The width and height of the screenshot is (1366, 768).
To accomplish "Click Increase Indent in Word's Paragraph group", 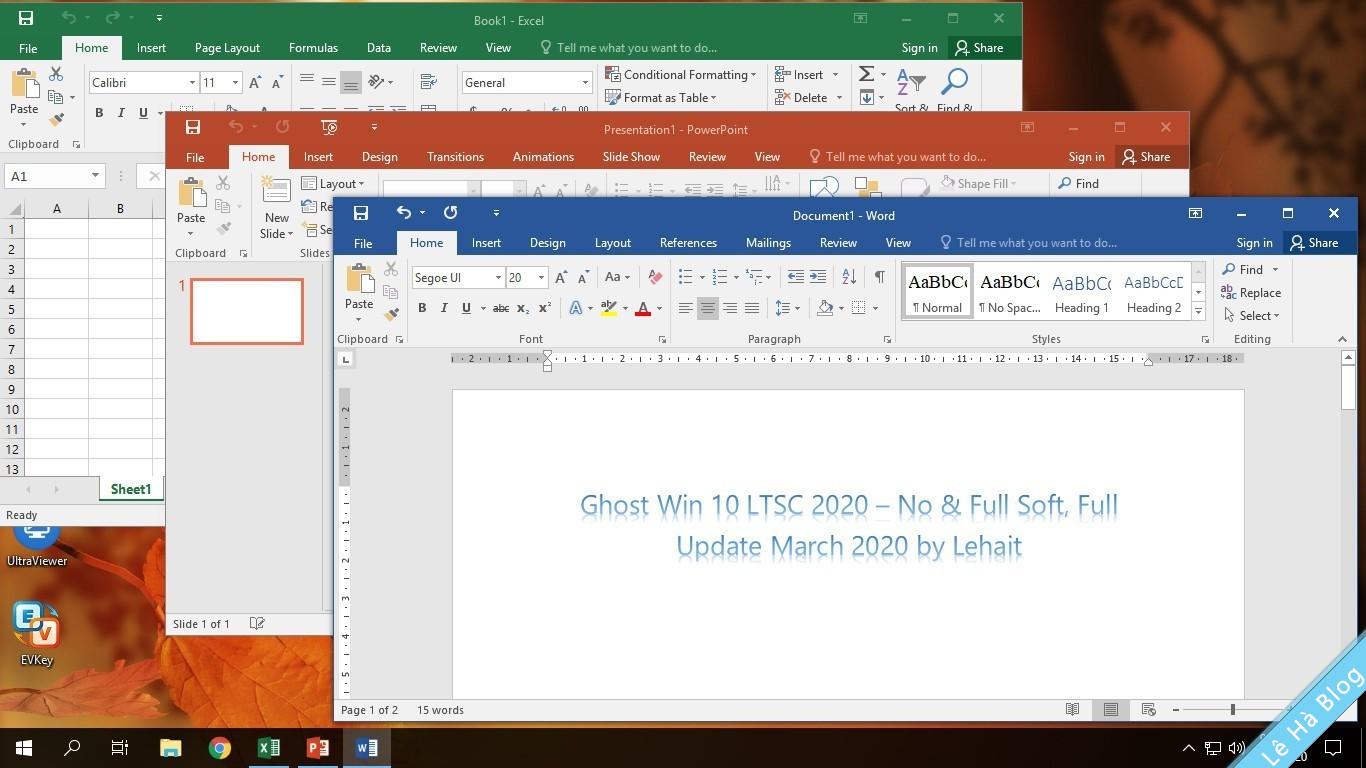I will pos(818,277).
